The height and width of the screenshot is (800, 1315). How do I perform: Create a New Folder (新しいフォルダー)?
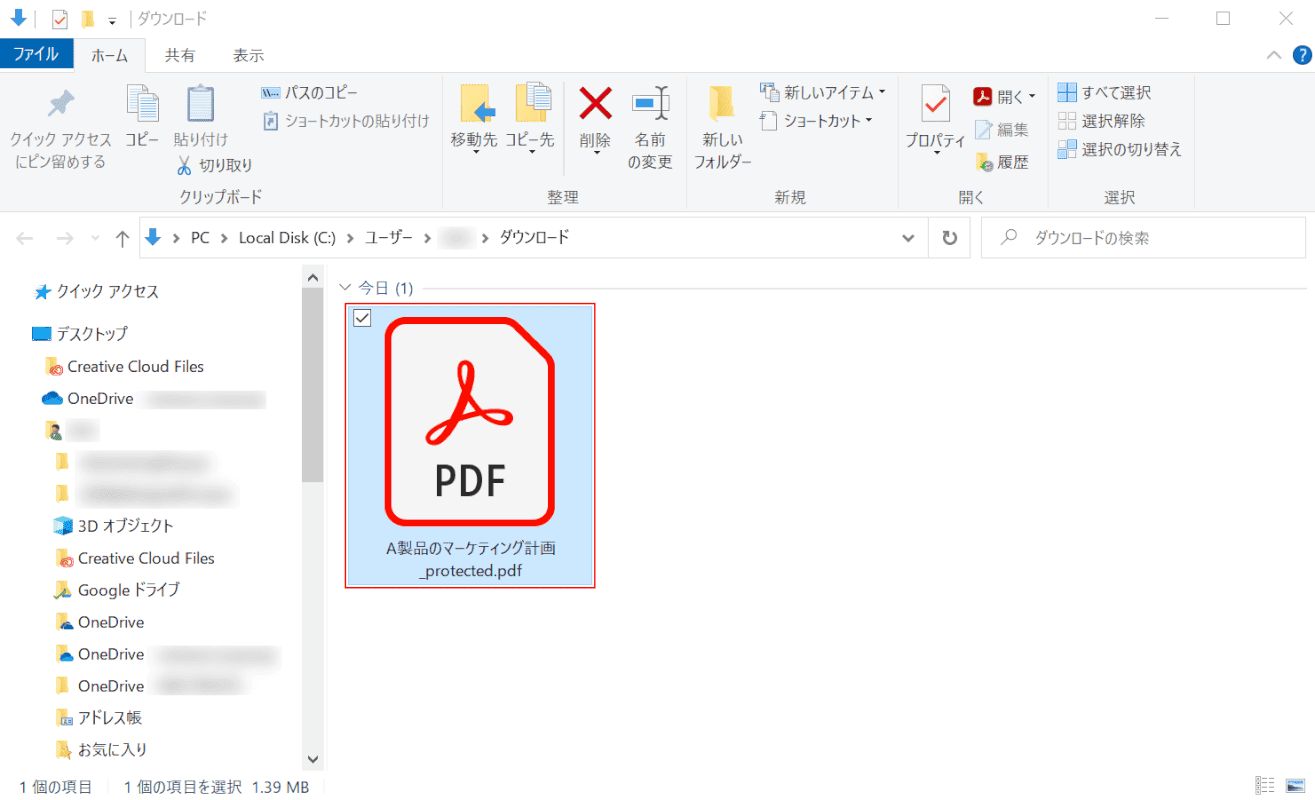coord(722,127)
